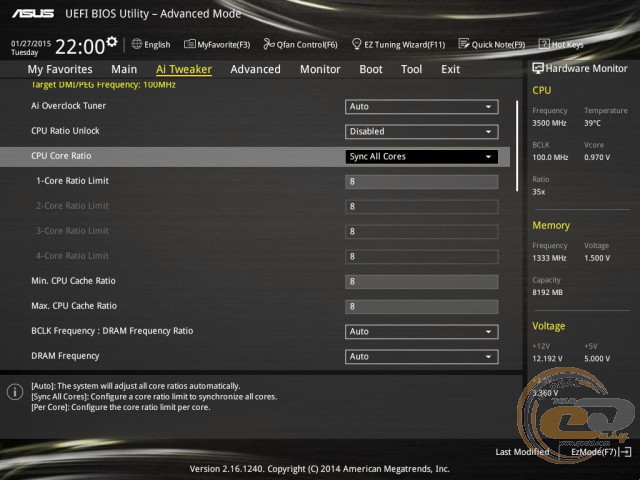Click the +12V 12.192 V reading
The image size is (640, 480).
(547, 358)
